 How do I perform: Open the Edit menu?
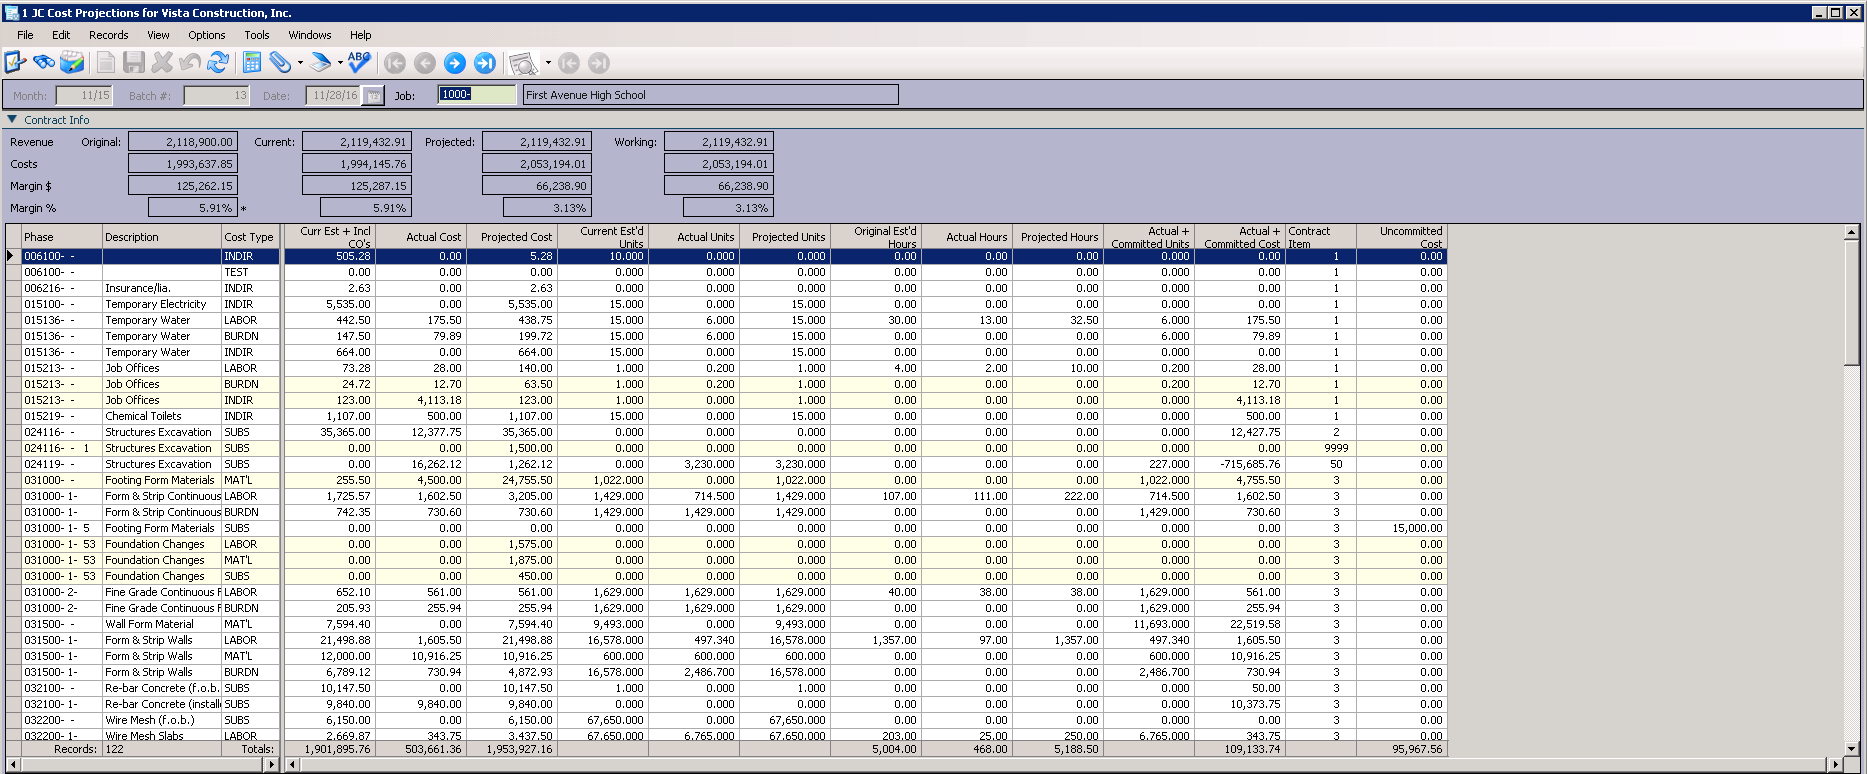coord(61,35)
